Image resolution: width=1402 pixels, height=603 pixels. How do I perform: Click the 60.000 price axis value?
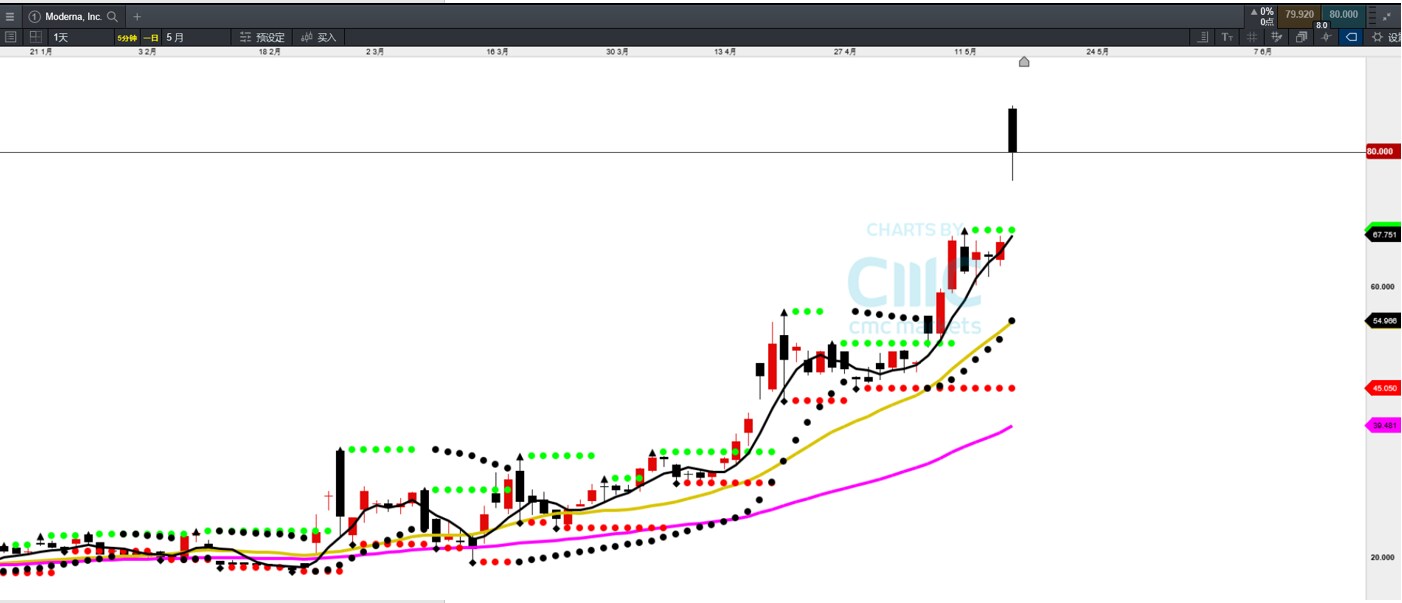[x=1383, y=287]
